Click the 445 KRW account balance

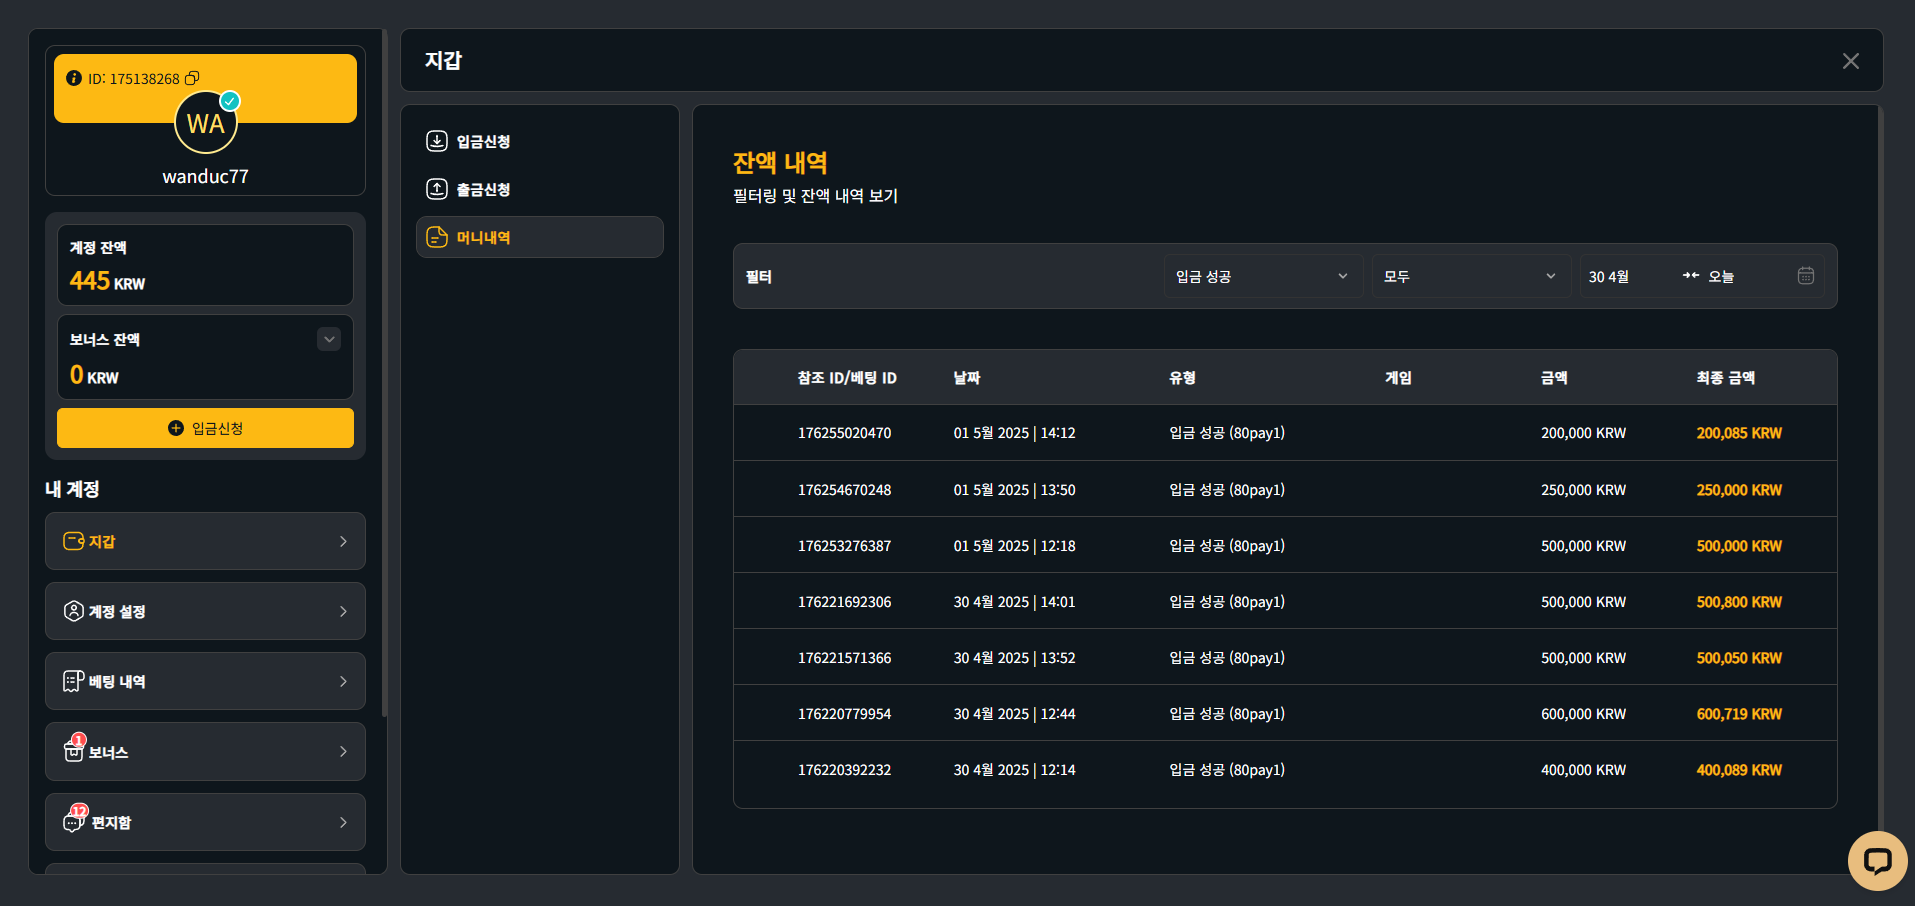[107, 281]
